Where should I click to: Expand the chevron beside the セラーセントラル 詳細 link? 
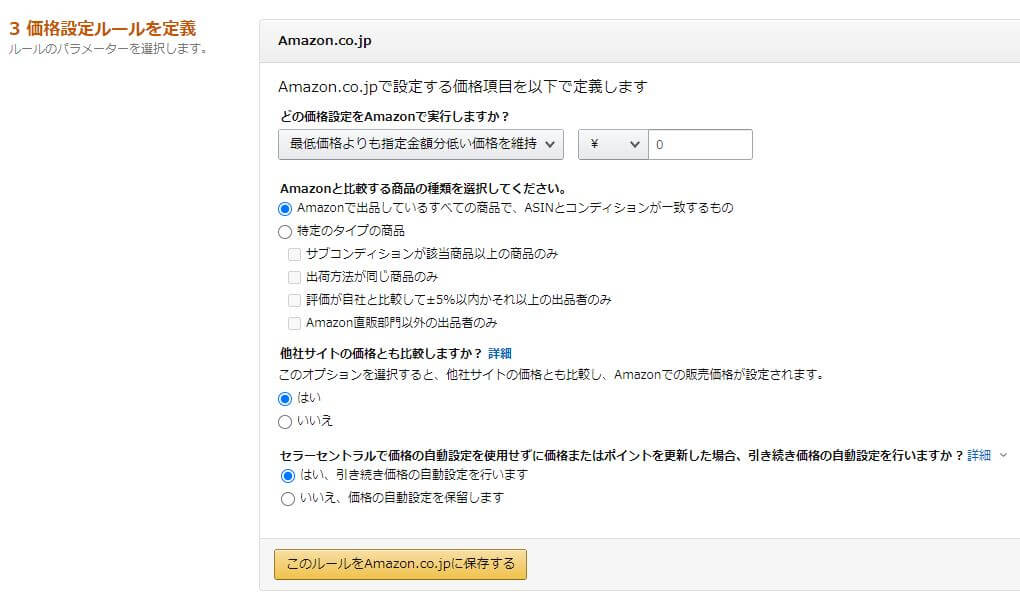point(1003,455)
